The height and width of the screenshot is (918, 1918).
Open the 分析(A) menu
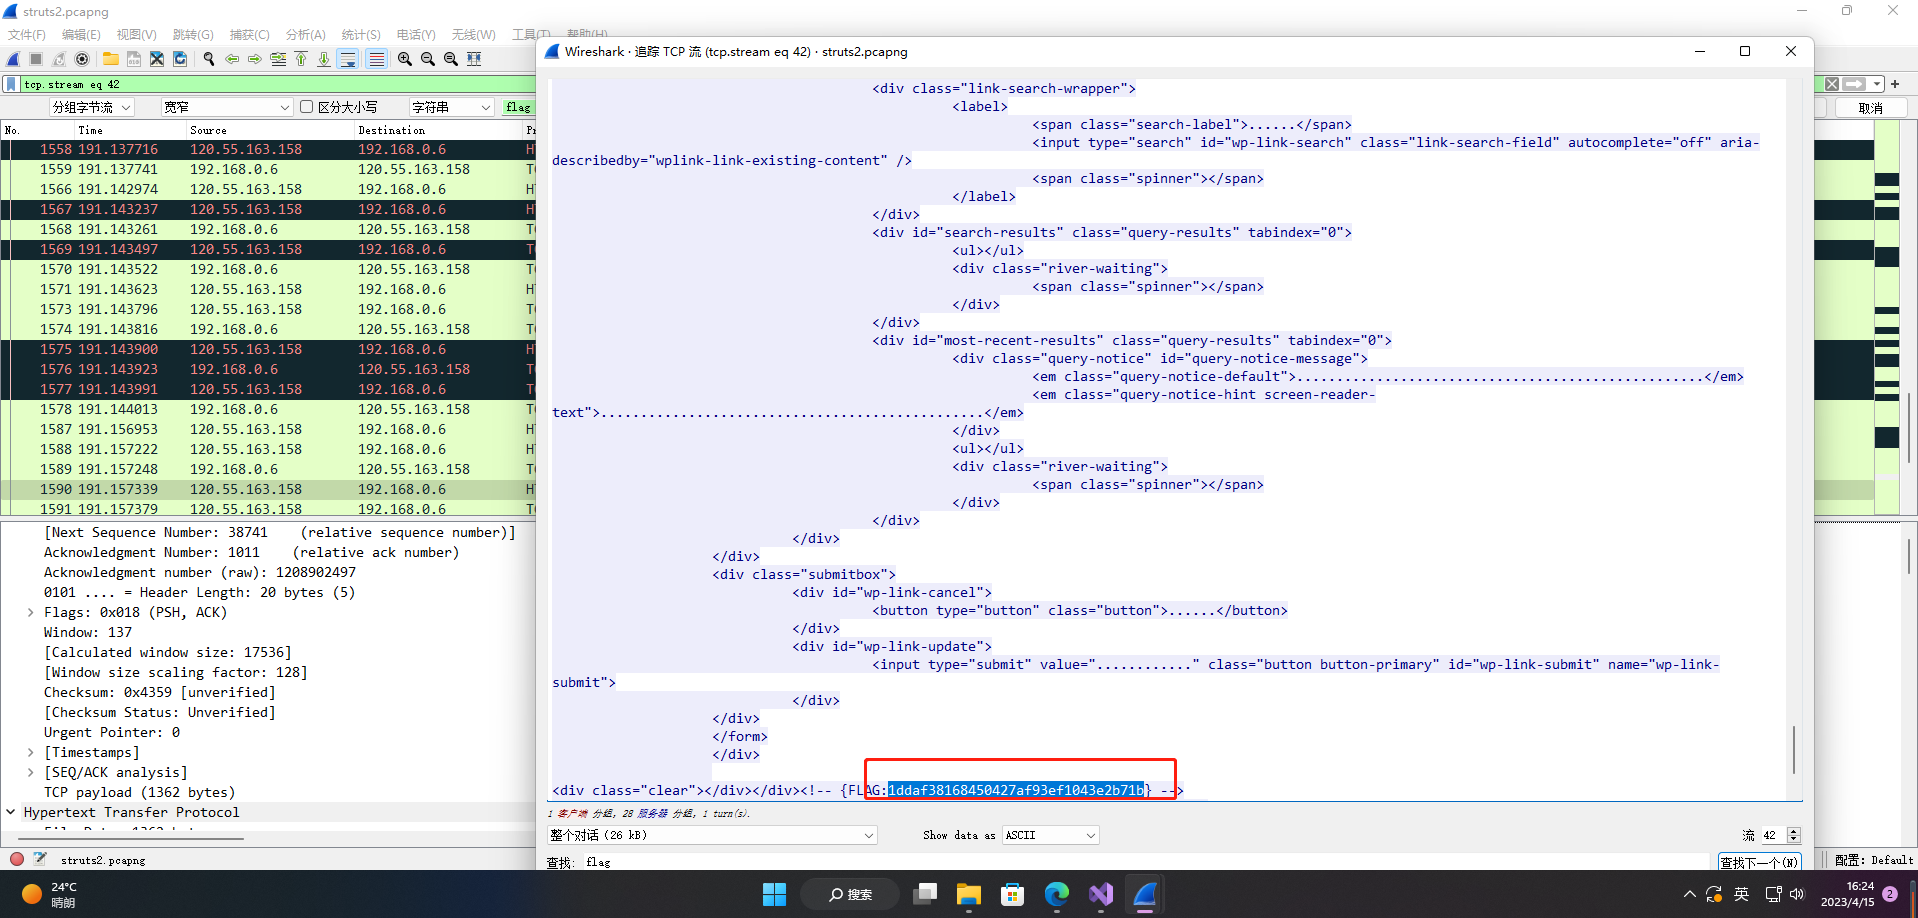click(306, 34)
